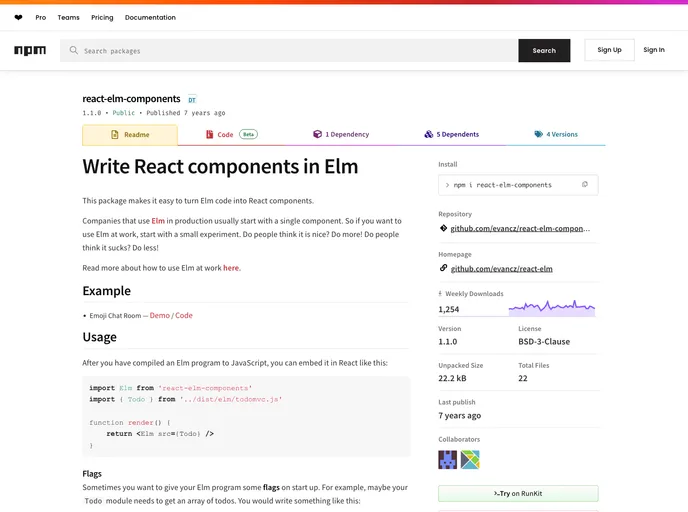Click the 'Public' label under package name
688x512 pixels.
[124, 113]
